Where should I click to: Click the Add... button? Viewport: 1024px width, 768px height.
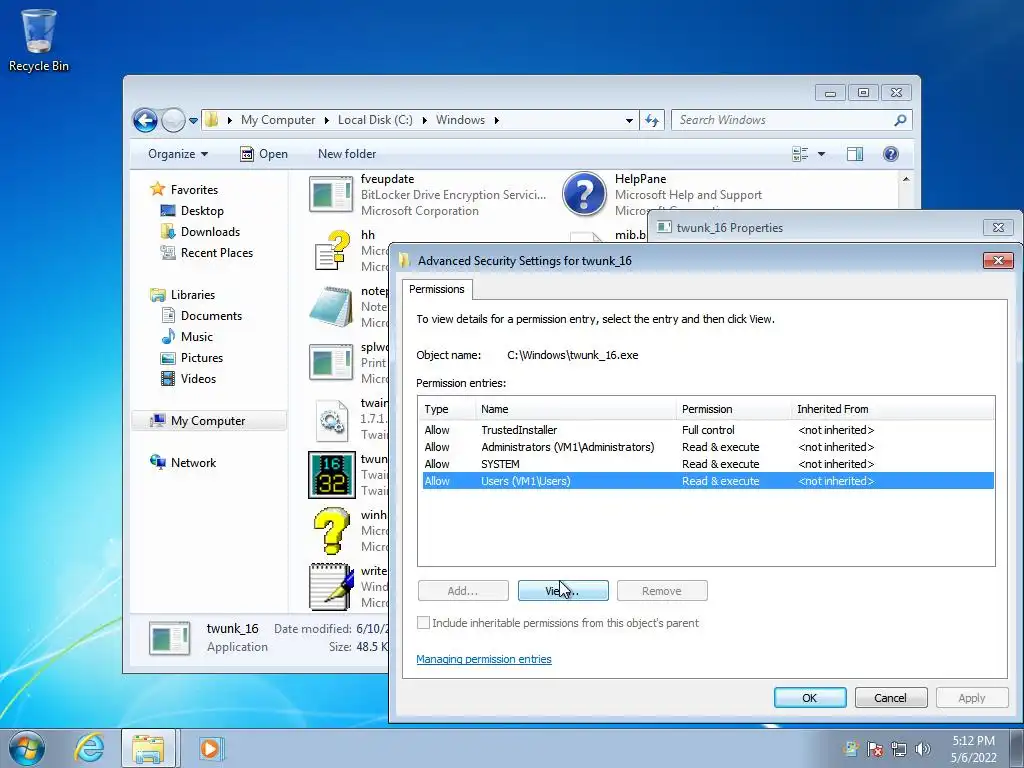pos(463,591)
